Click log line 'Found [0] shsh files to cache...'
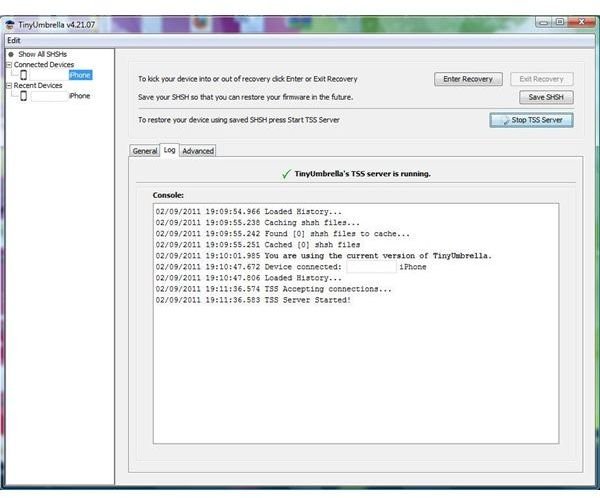Screen dimensions: 600x498 (x=282, y=234)
